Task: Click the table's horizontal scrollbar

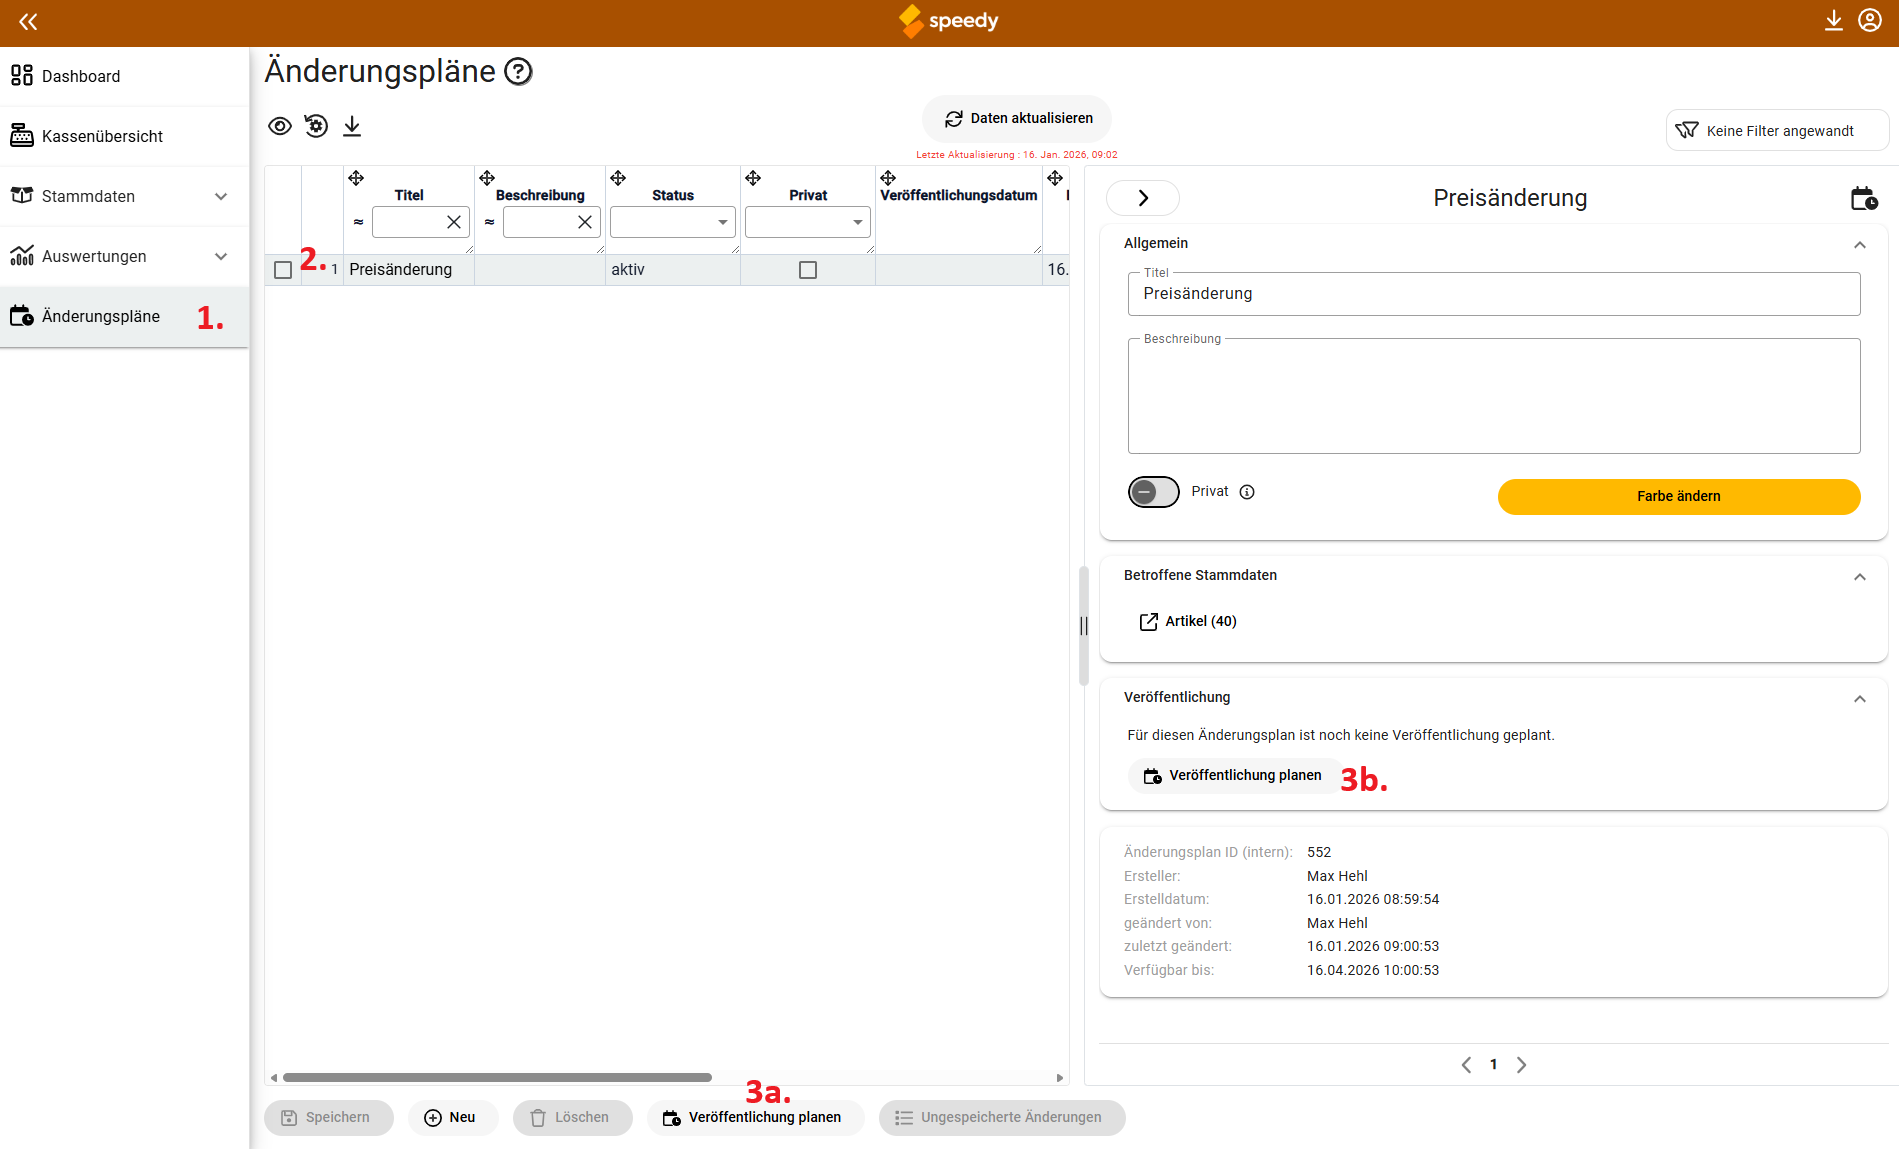Action: pos(497,1078)
